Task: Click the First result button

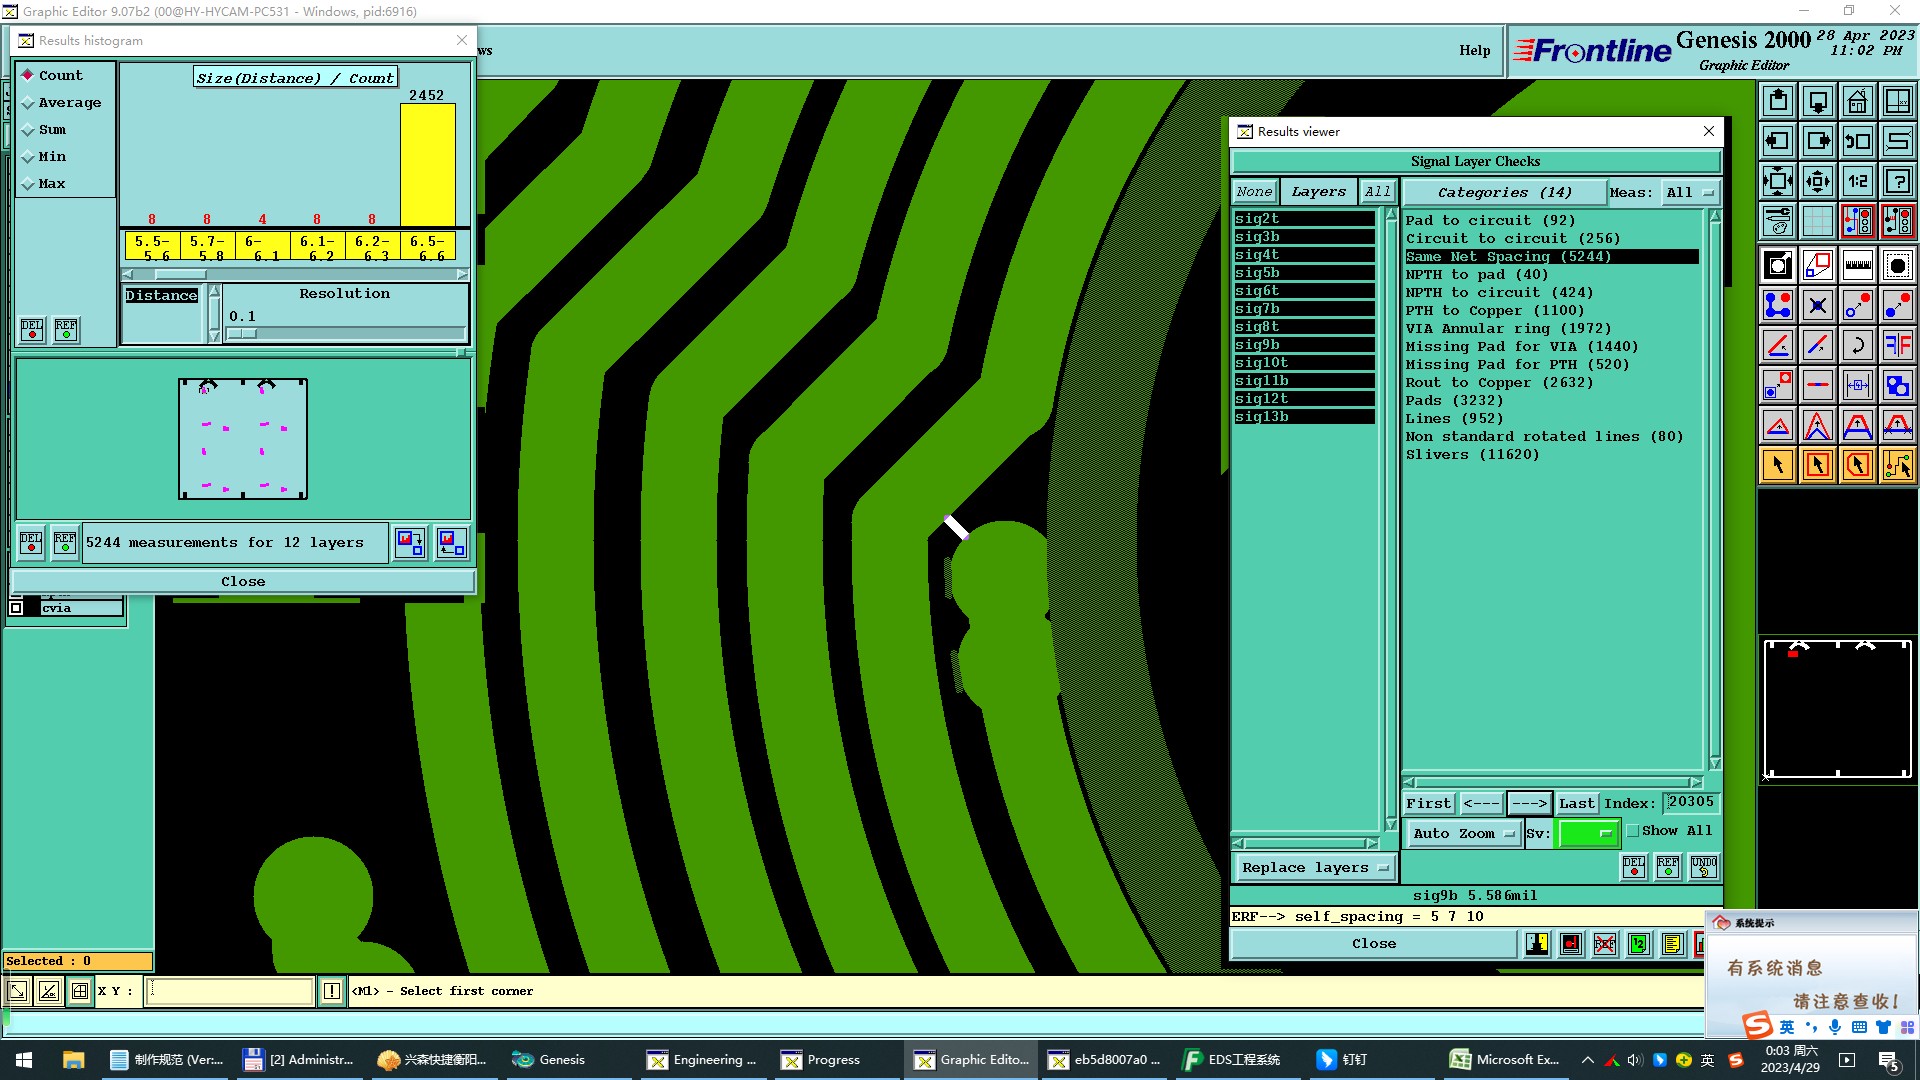Action: (x=1428, y=803)
